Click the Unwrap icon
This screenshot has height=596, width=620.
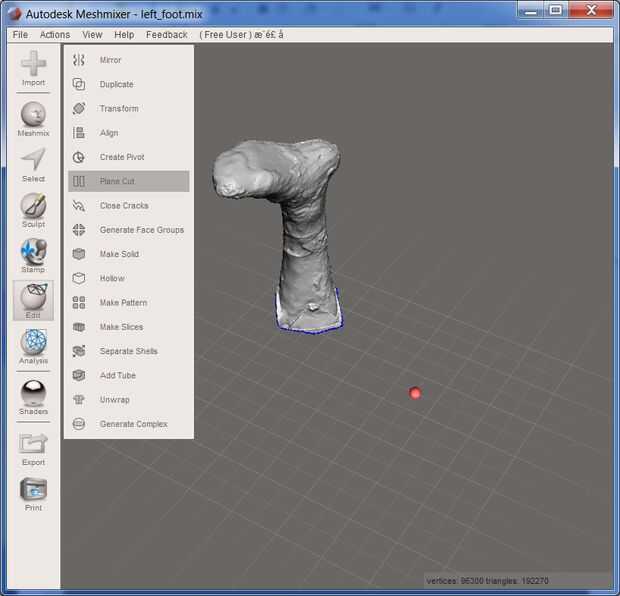(79, 399)
